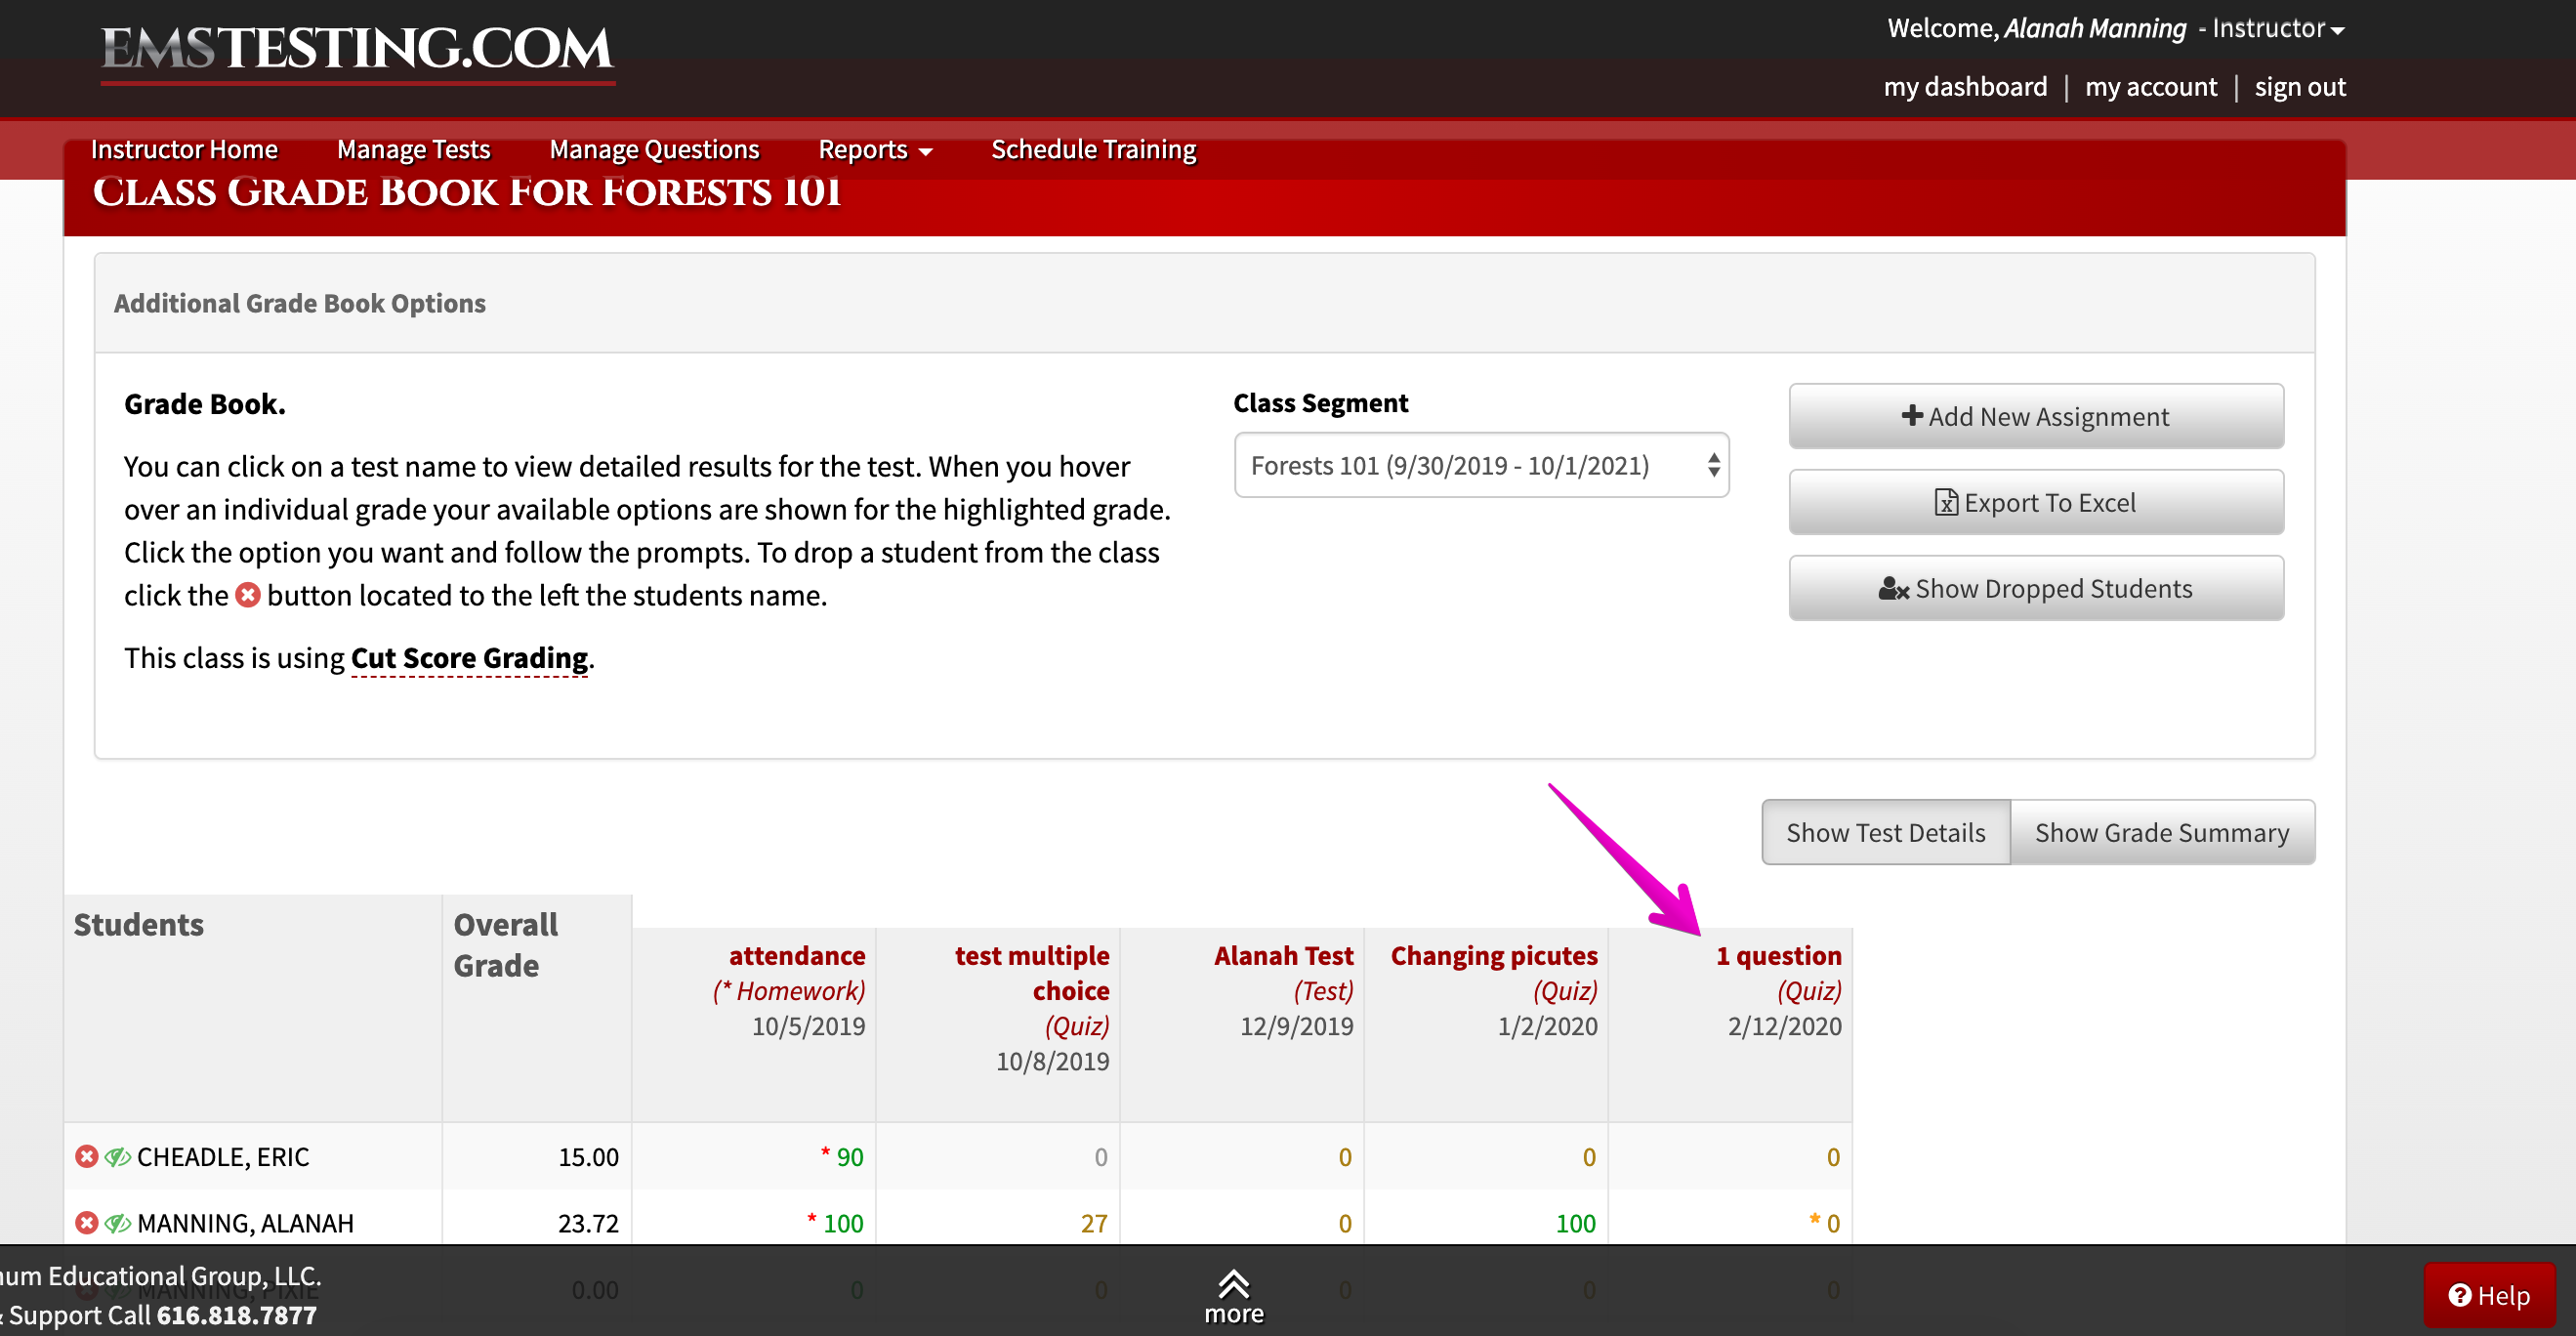Open Manage Tests menu item

point(413,149)
